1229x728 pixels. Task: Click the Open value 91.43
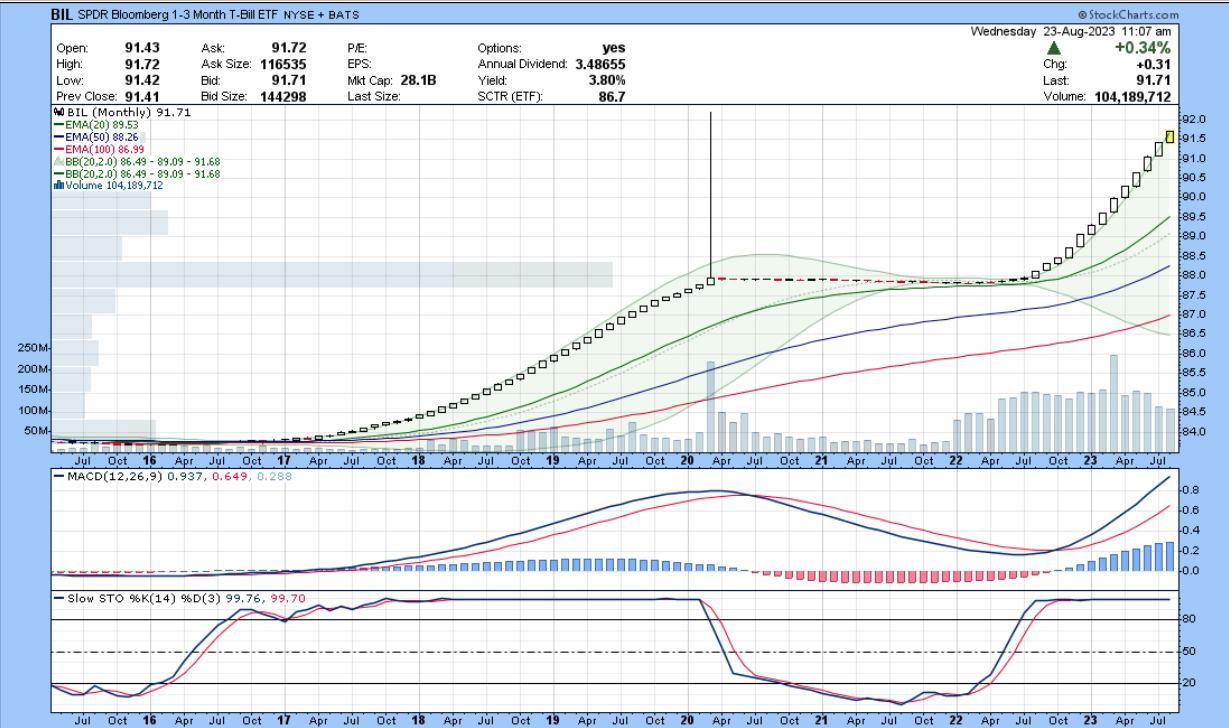tap(141, 48)
